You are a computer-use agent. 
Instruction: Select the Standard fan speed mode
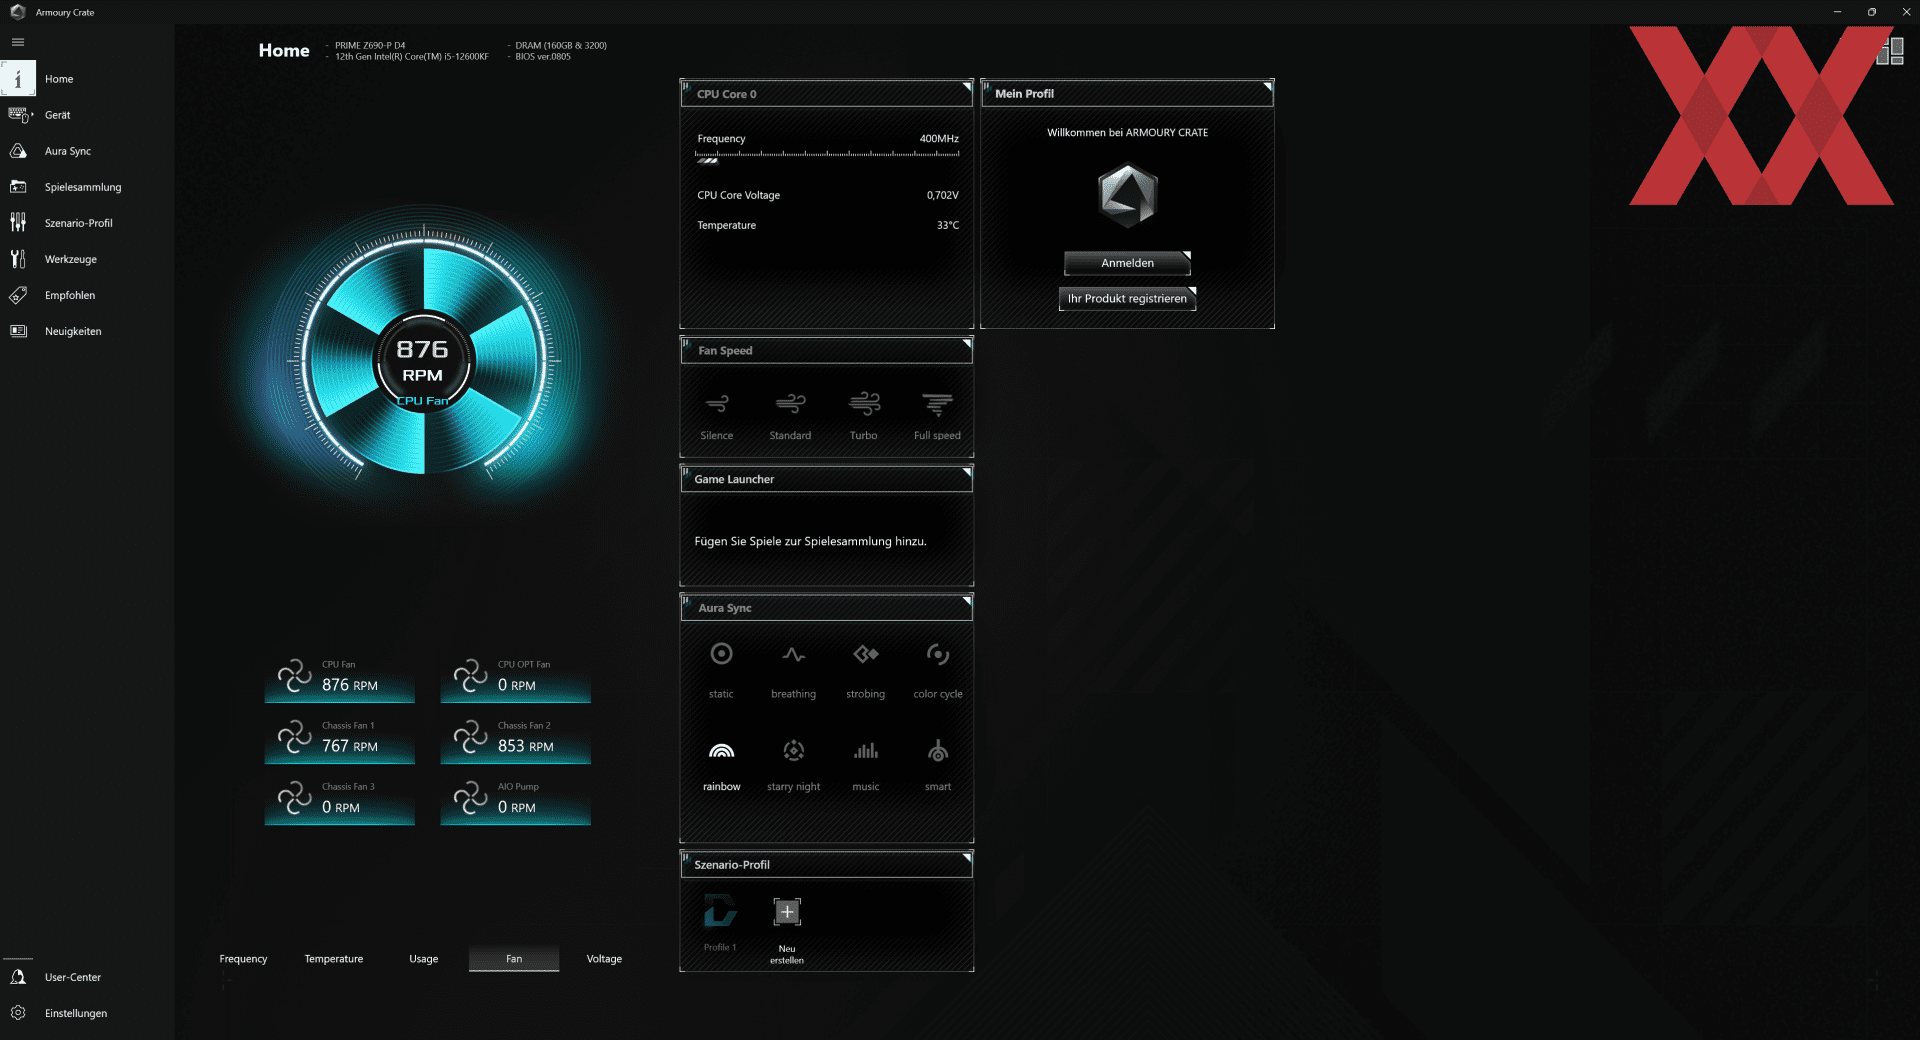point(790,416)
